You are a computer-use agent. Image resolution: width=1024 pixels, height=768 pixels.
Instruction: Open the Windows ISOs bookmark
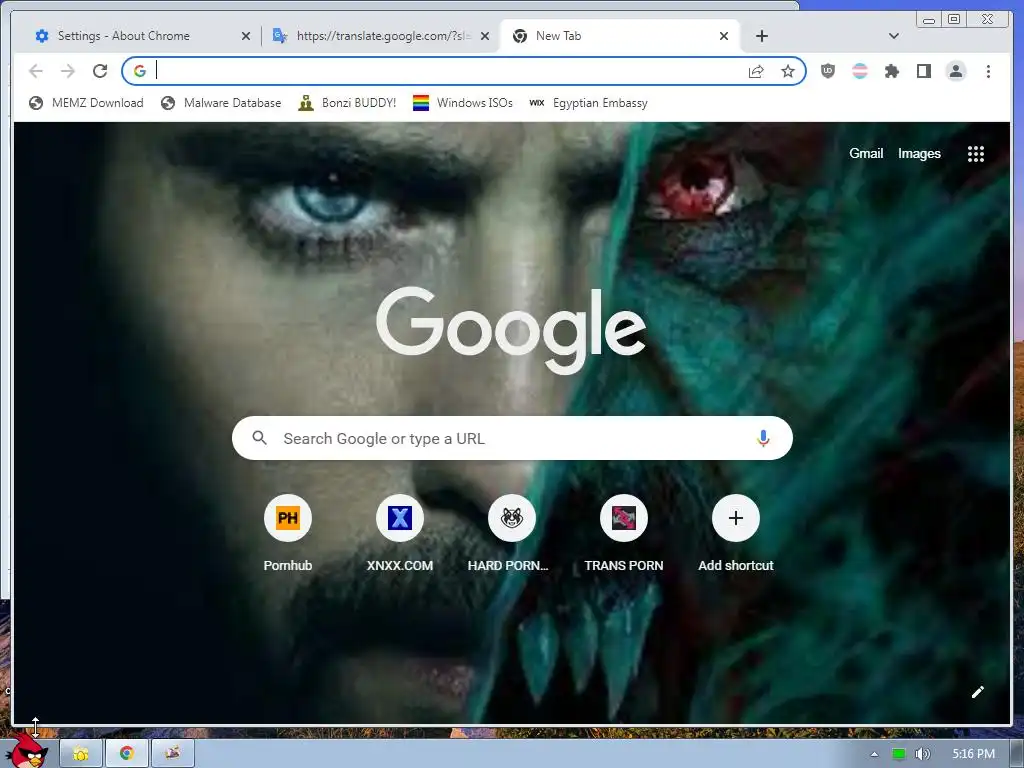tap(463, 103)
